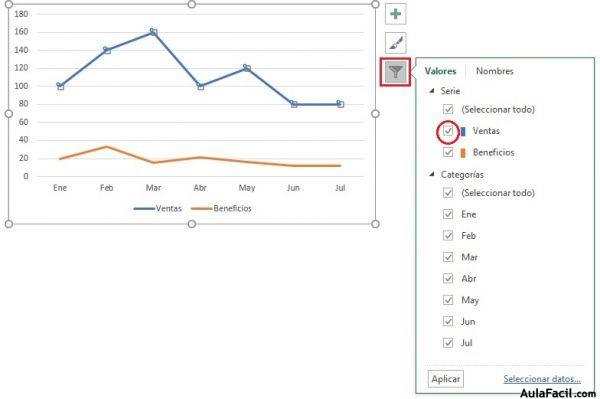The image size is (600, 399).
Task: Toggle Serie (Seleccionar todo) checkbox
Action: pos(448,109)
